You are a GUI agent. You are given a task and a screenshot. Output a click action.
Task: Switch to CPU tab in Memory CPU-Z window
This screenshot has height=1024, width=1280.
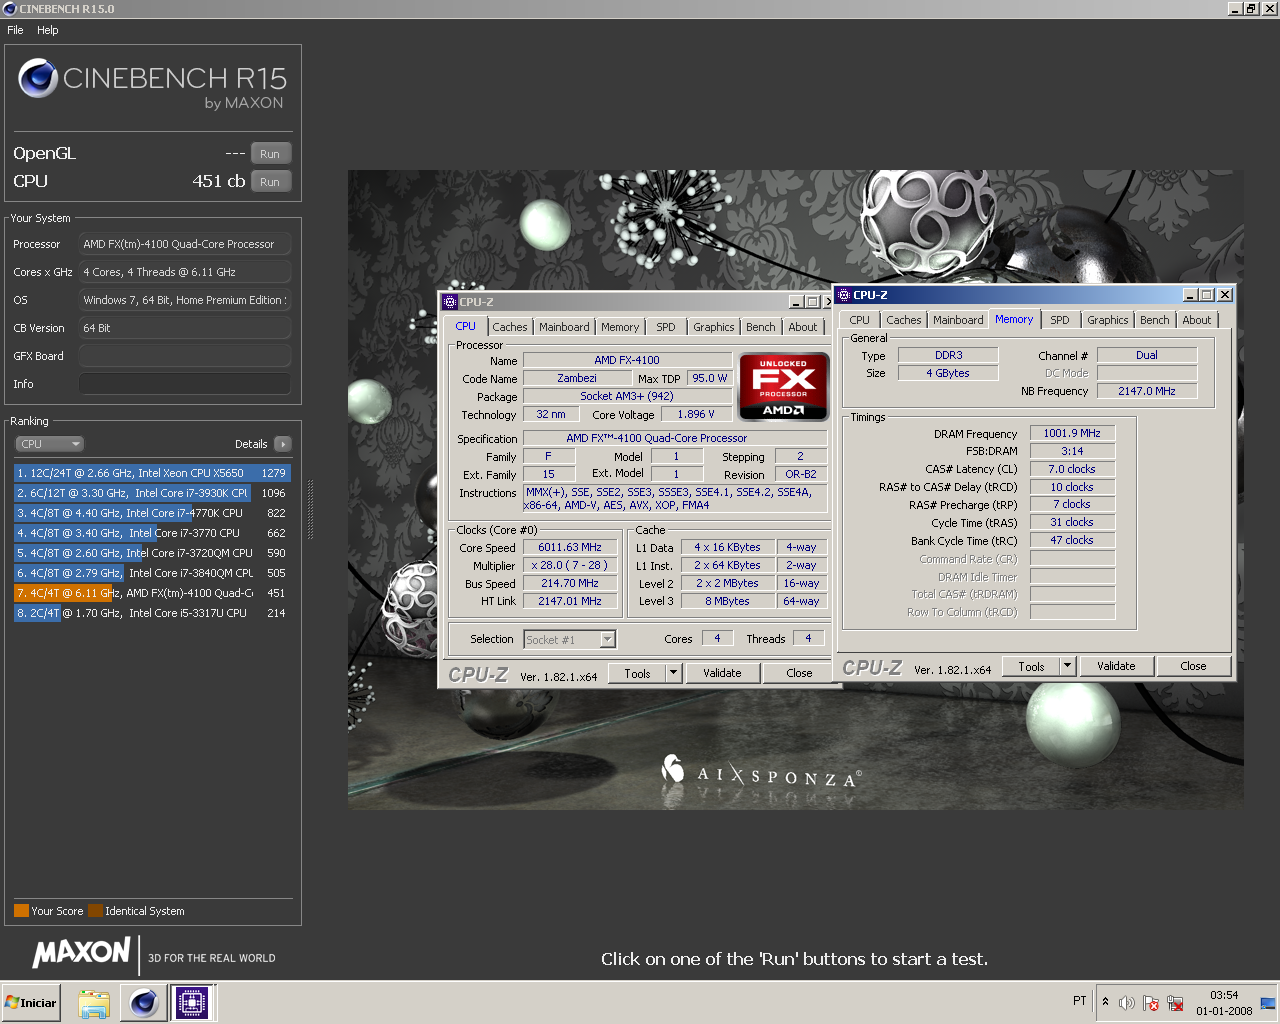tap(860, 320)
